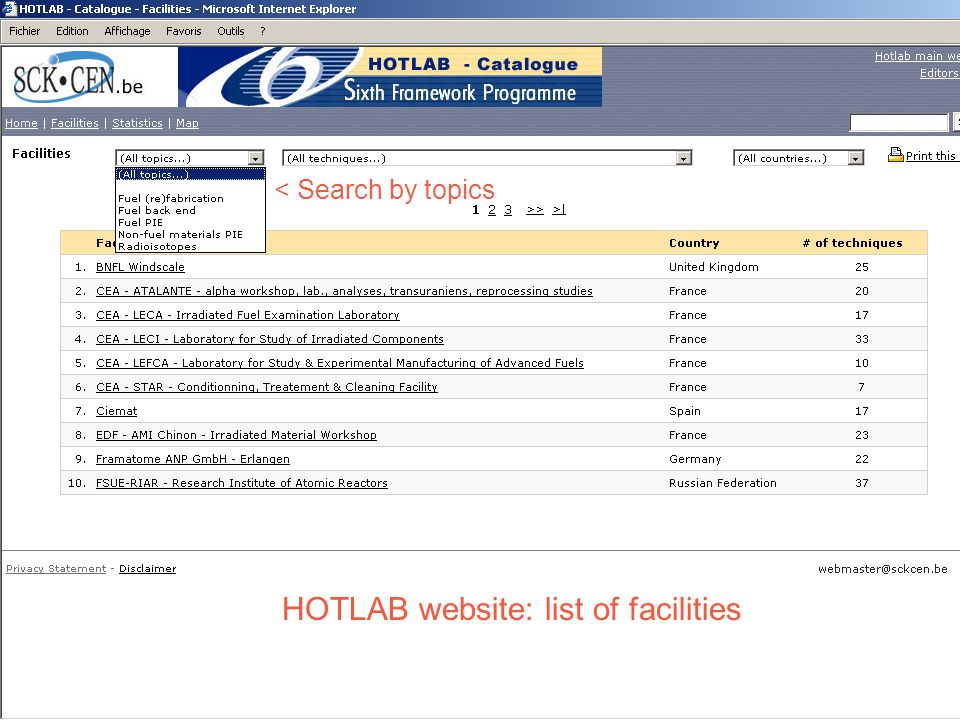
Task: Open the Facilities navigation link
Action: tap(75, 123)
